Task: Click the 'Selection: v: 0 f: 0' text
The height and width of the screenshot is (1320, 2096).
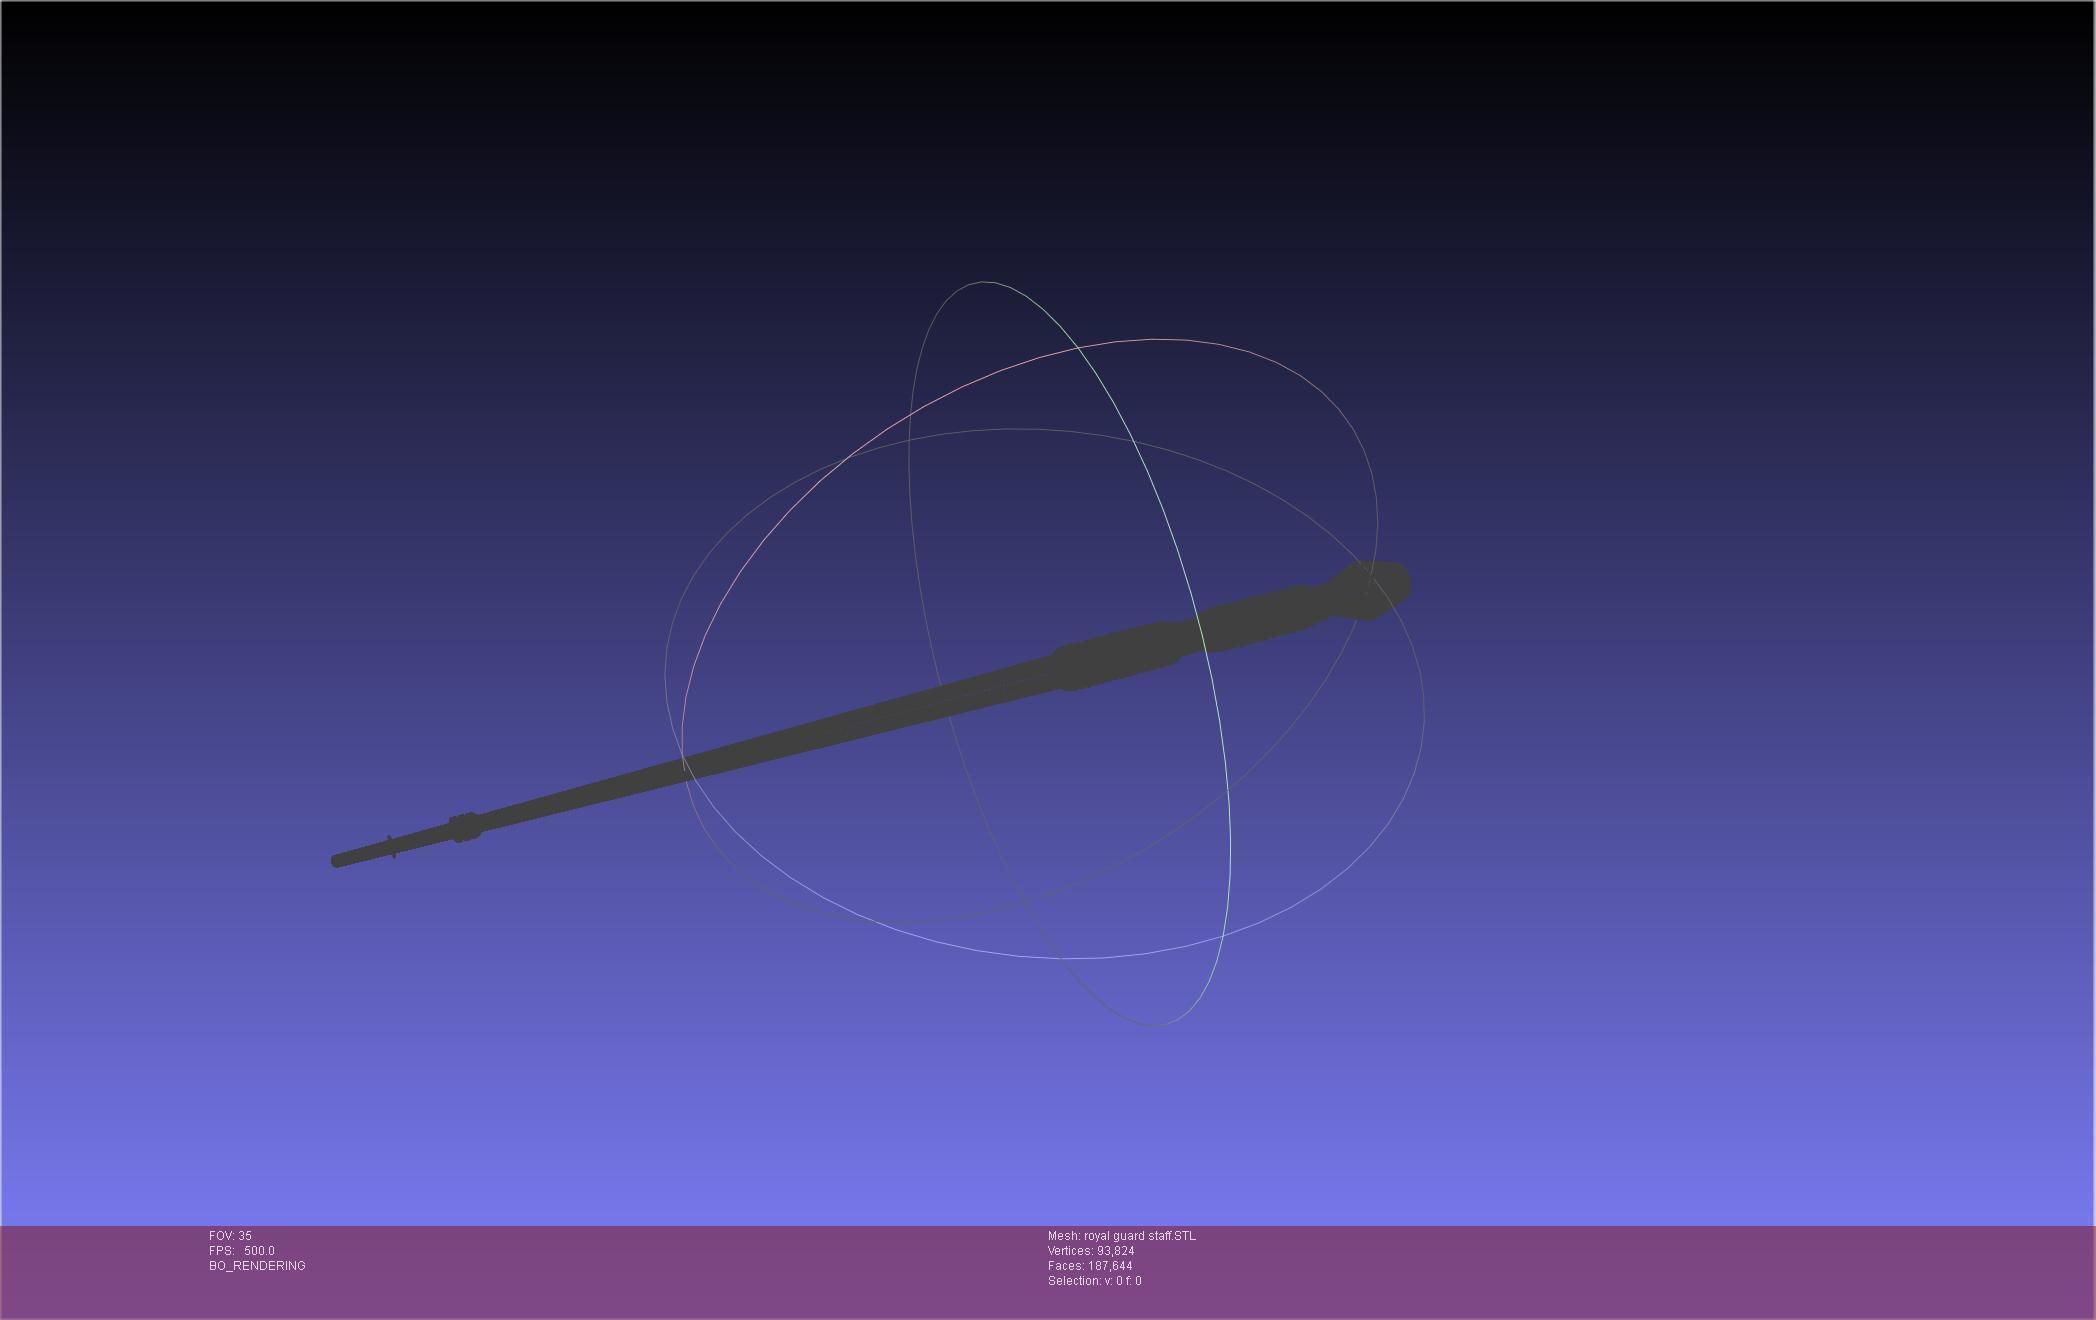Action: [1094, 1281]
